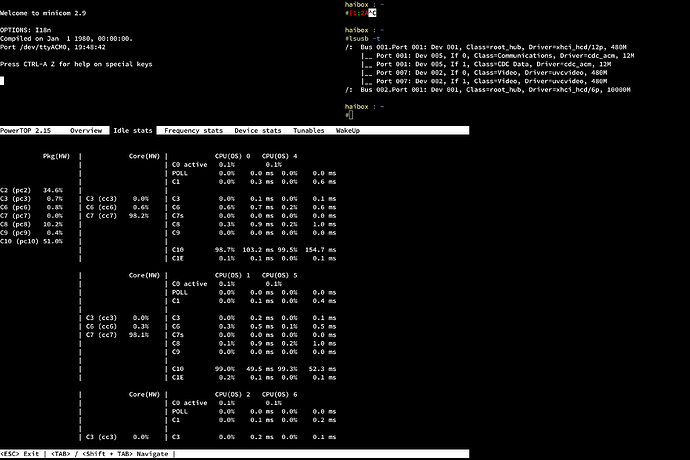
Task: Click Port 007 If 1 uvcvideo line
Action: coord(484,81)
